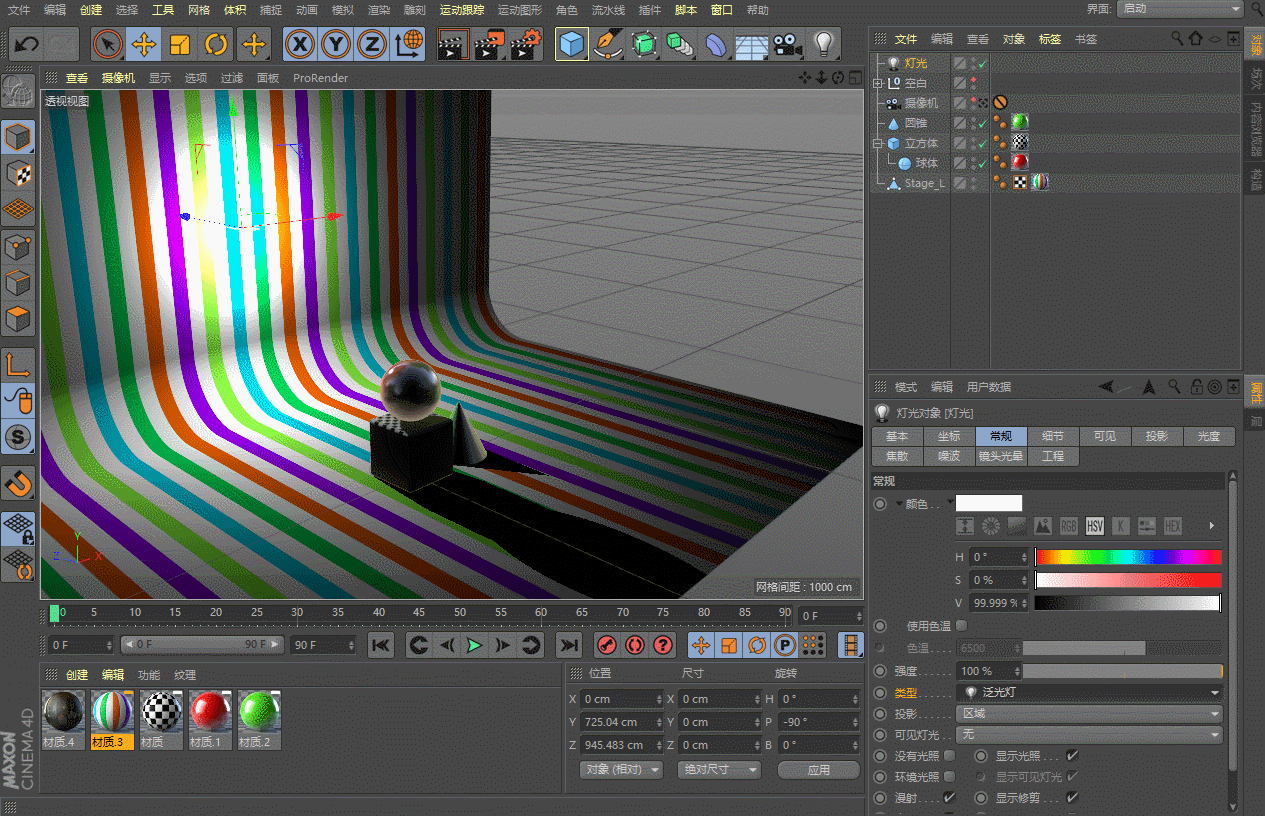Viewport: 1265px width, 816px height.
Task: Click the 应用 button in coordinates panel
Action: click(818, 770)
